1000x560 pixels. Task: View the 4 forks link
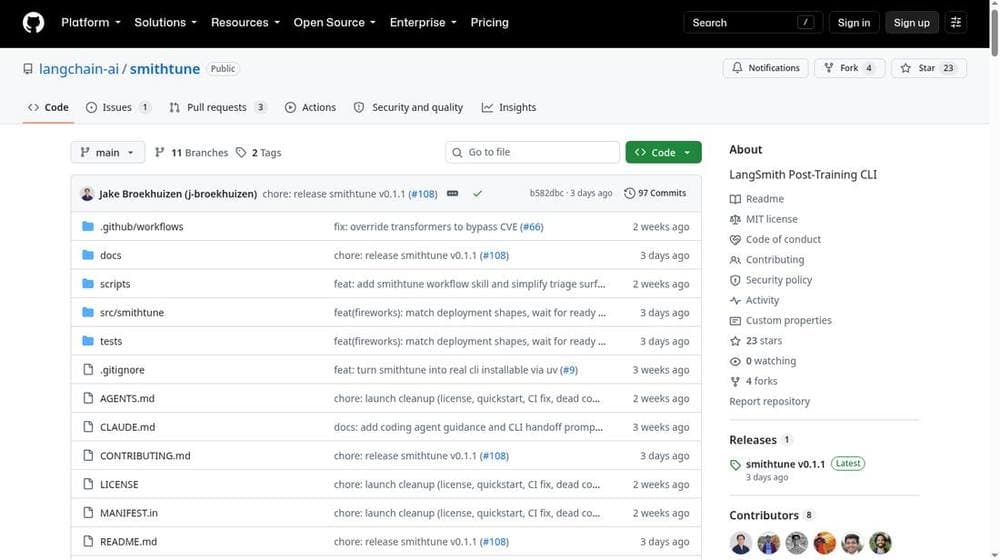pos(754,381)
